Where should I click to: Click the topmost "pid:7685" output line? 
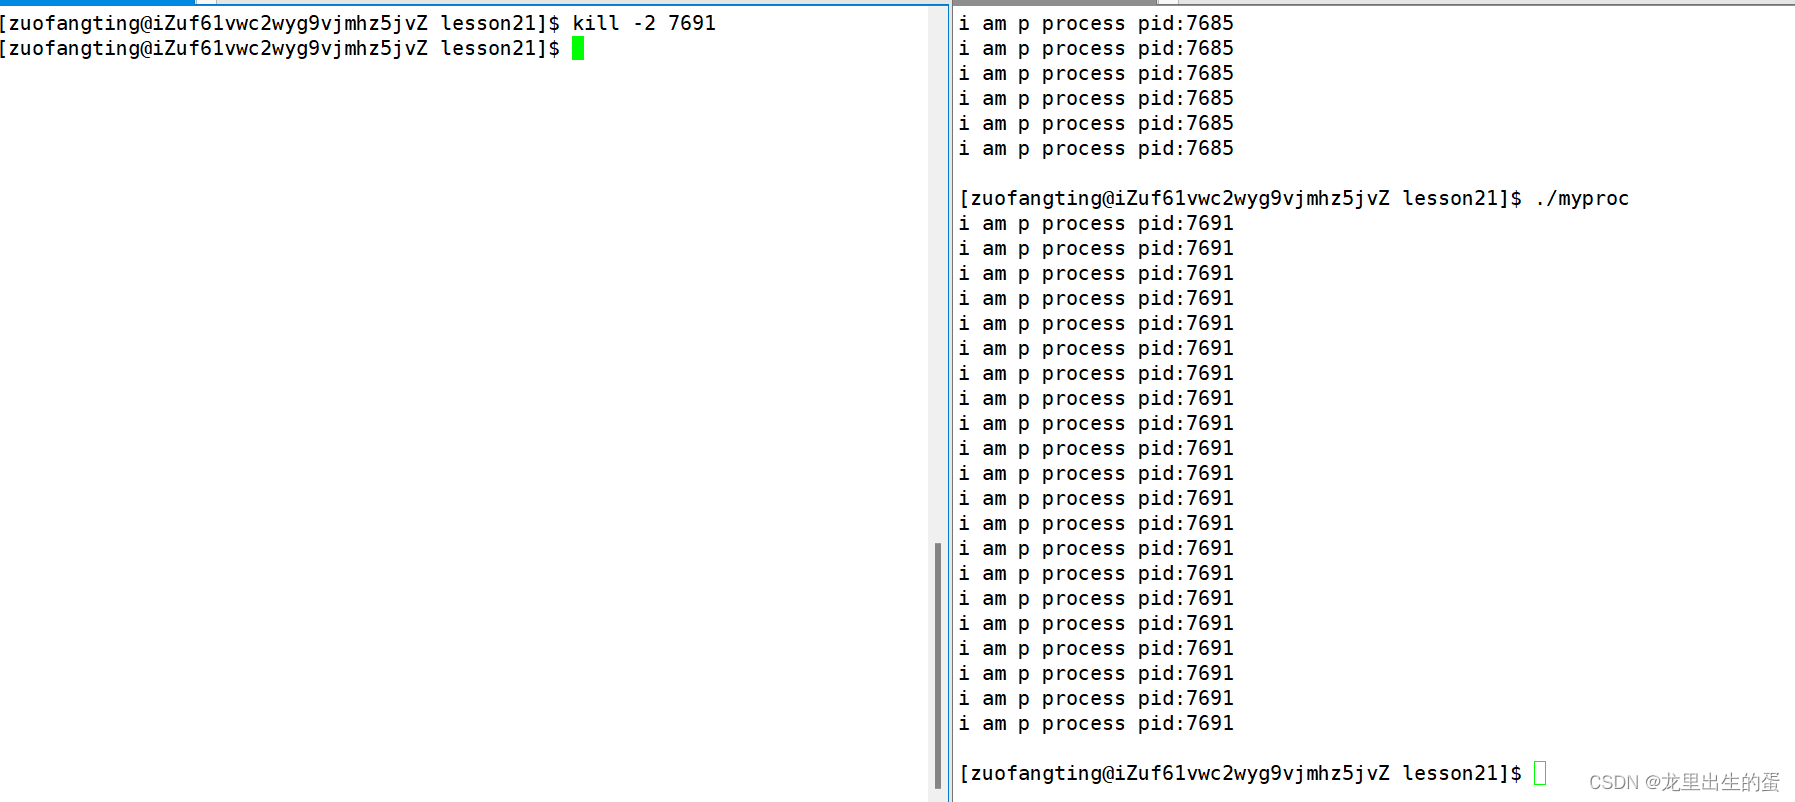[x=1096, y=23]
